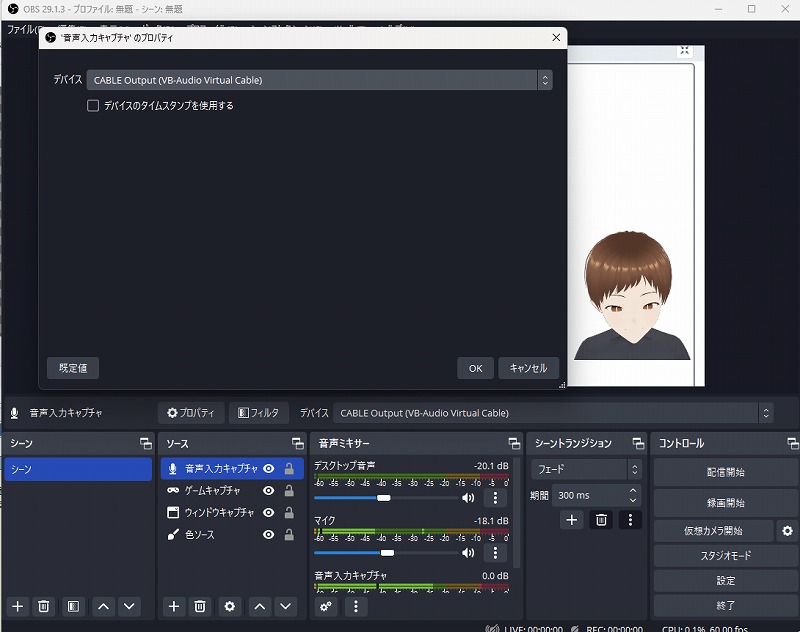Adjust デスクトップ音声 volume slider
The image size is (800, 632).
pos(386,498)
